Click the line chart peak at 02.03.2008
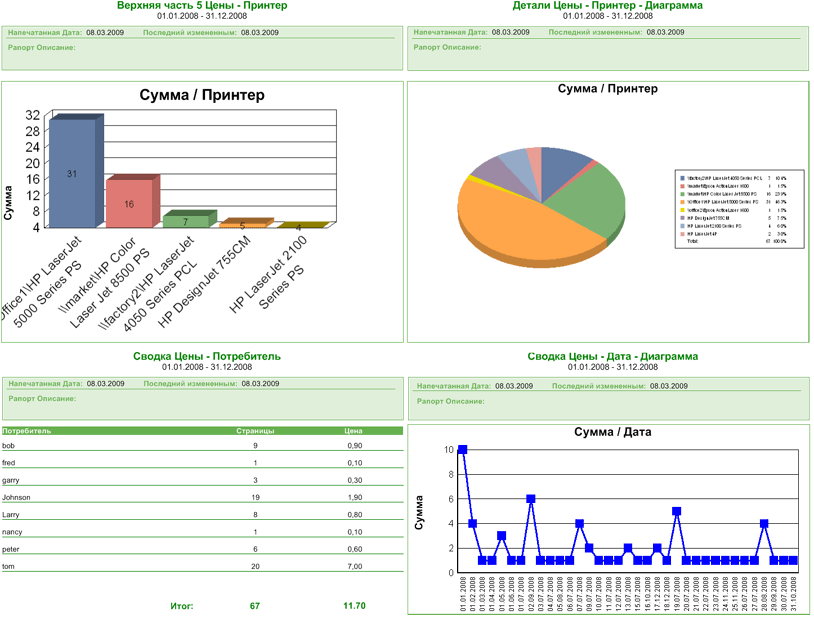 click(531, 499)
